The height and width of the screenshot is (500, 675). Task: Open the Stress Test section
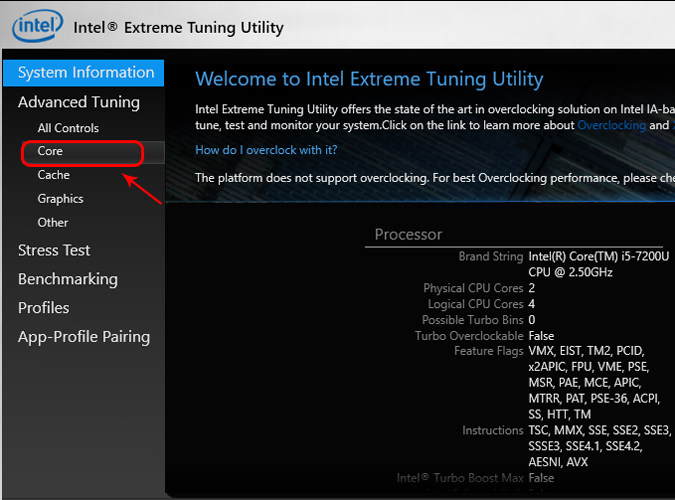point(54,250)
